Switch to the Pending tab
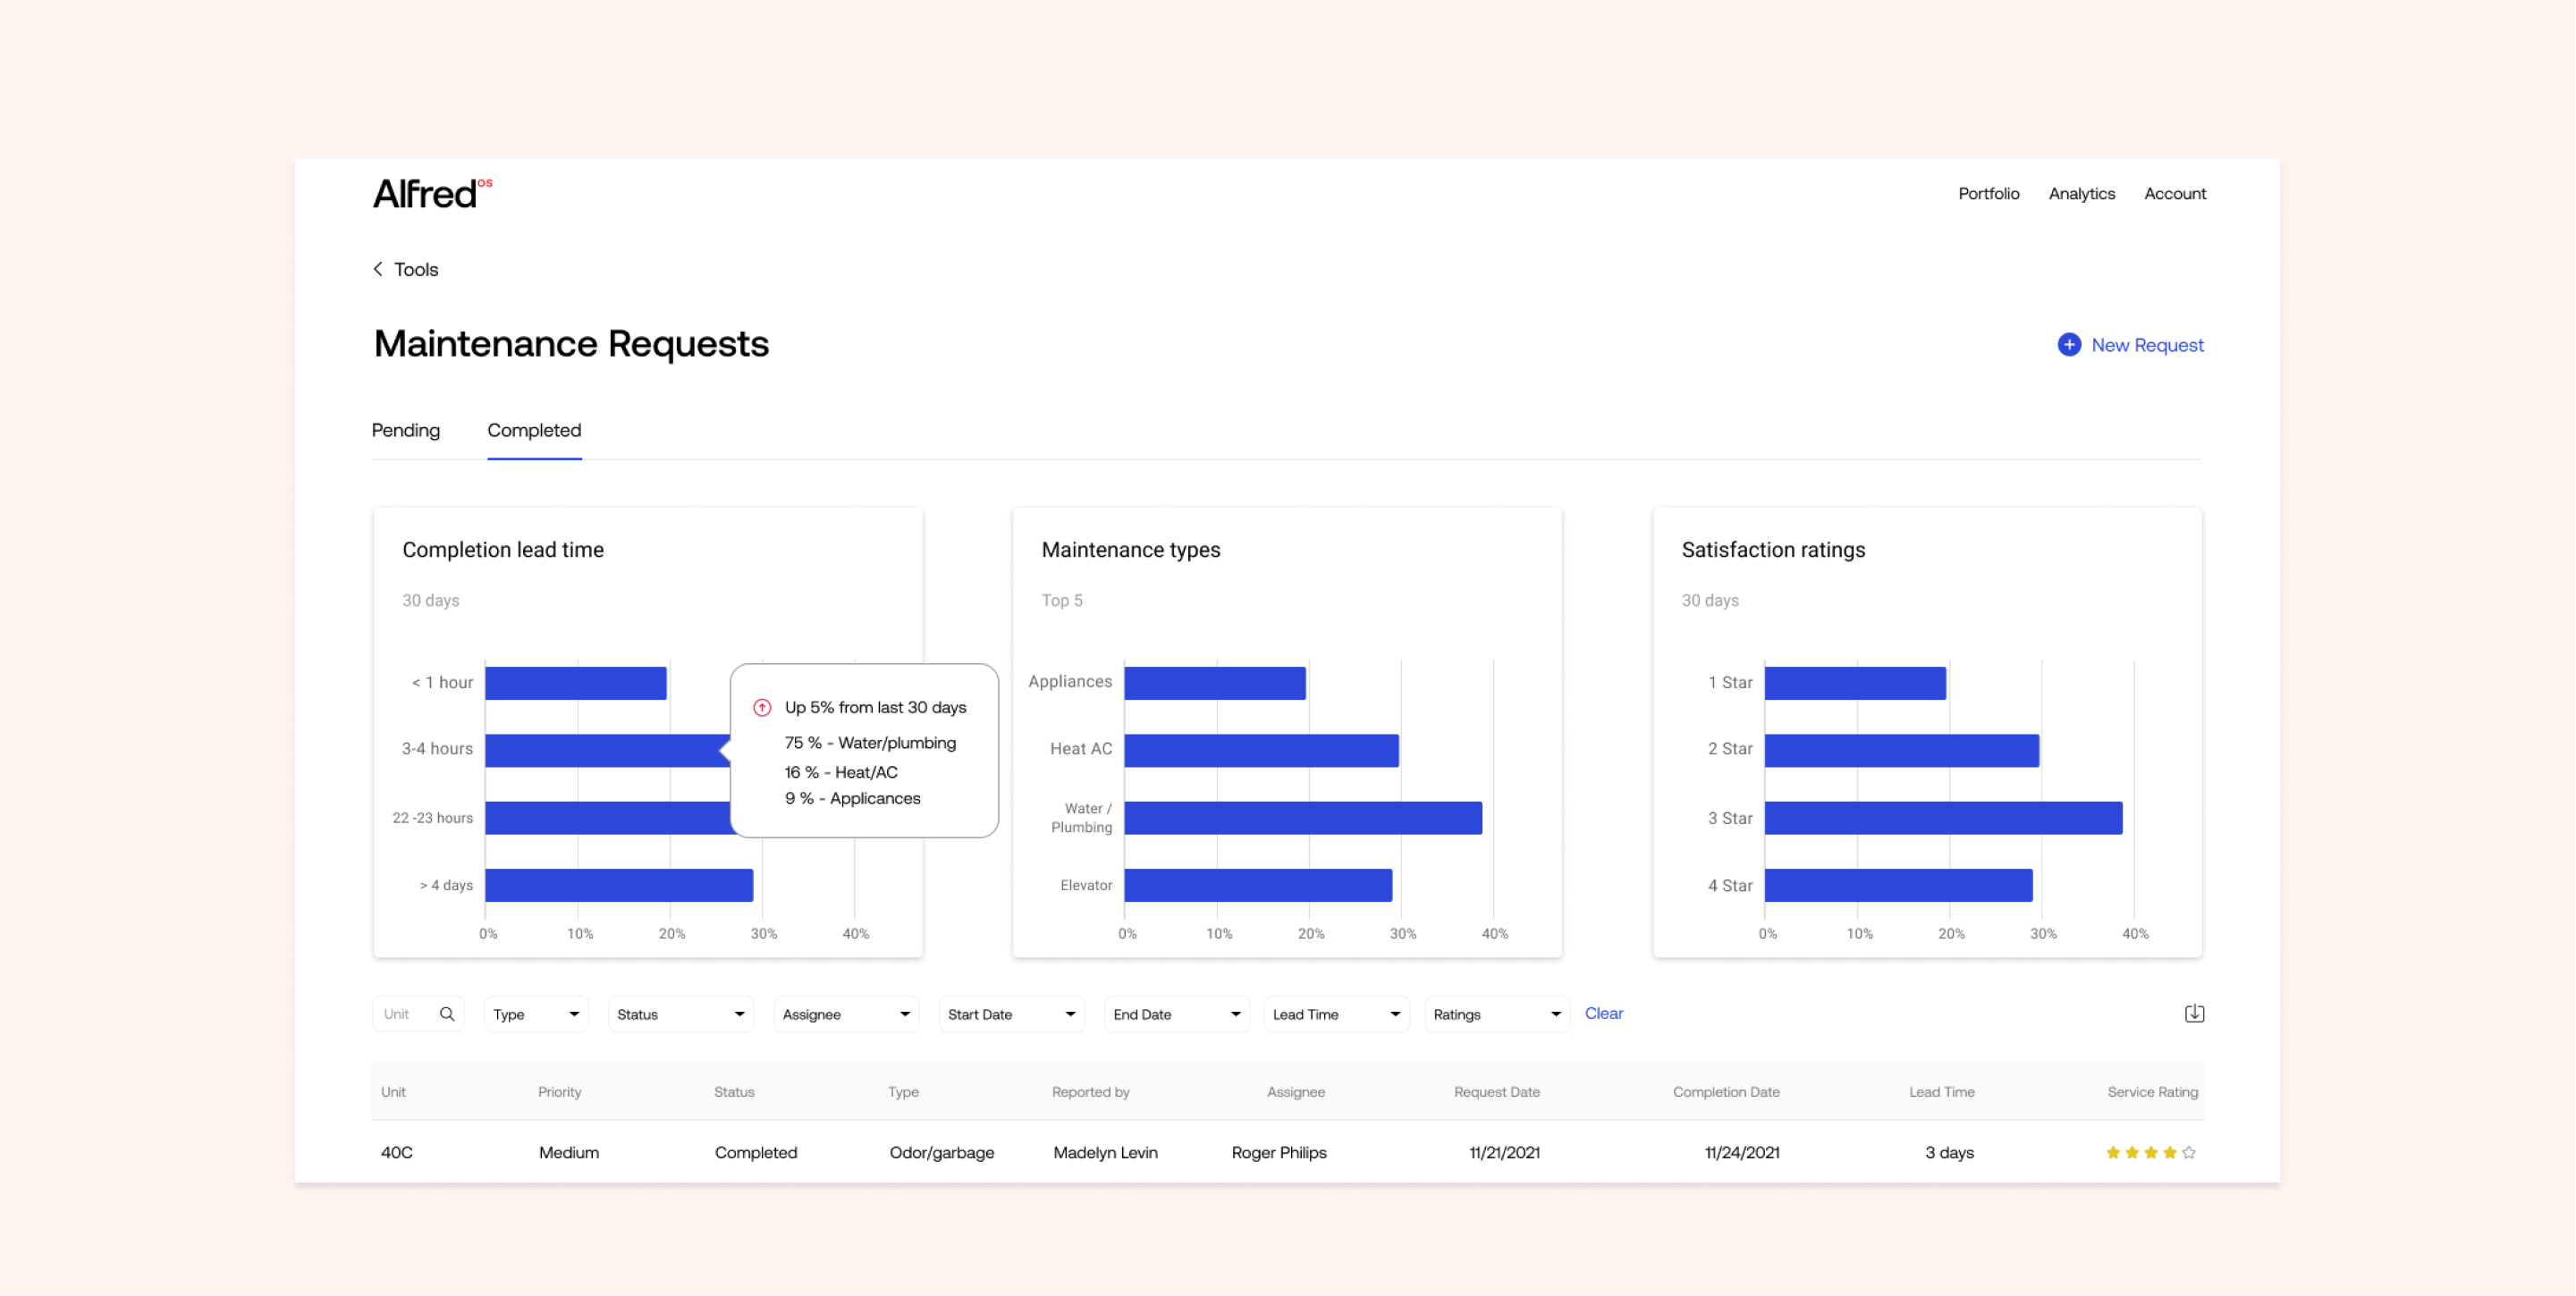This screenshot has width=2576, height=1296. point(406,430)
